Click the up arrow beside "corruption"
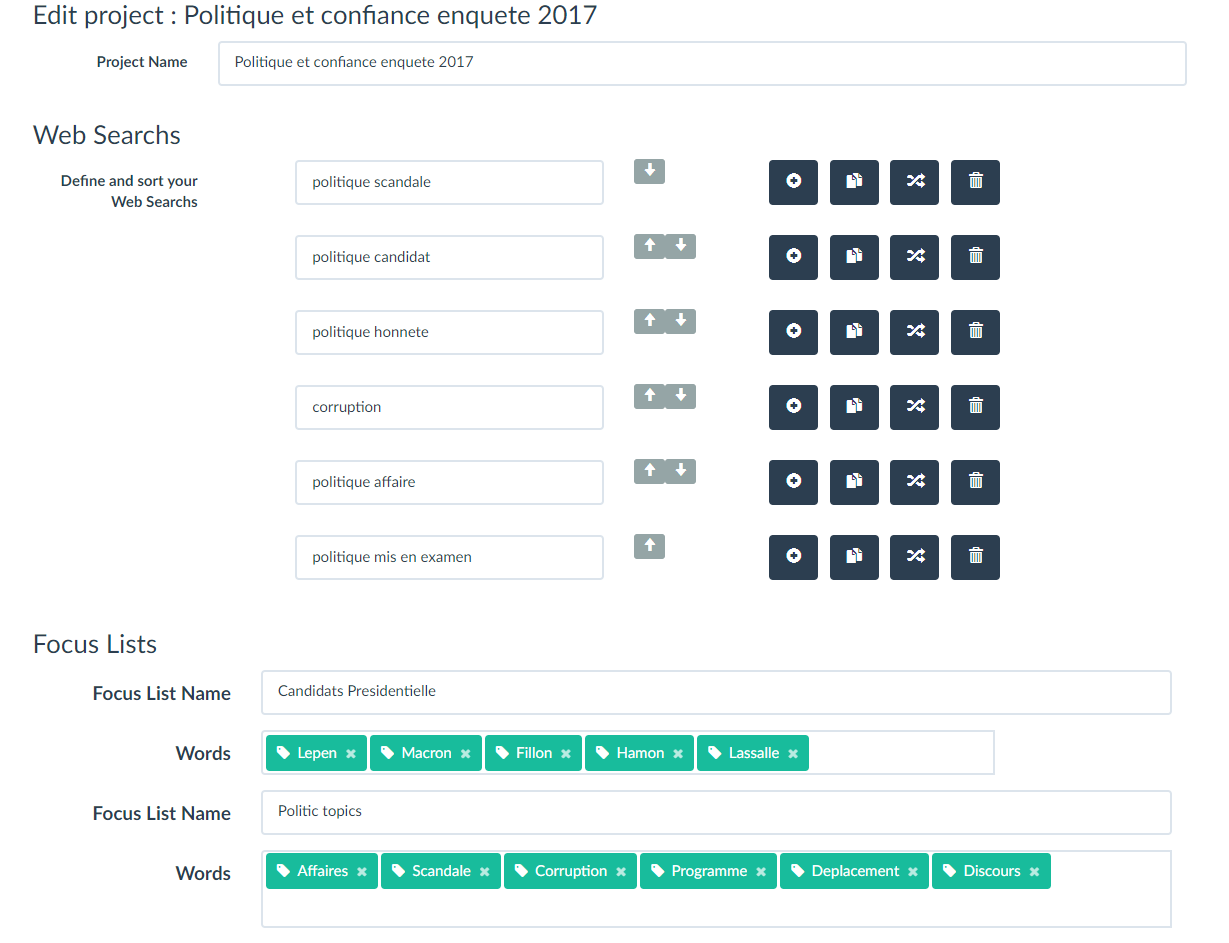This screenshot has width=1229, height=943. 649,396
